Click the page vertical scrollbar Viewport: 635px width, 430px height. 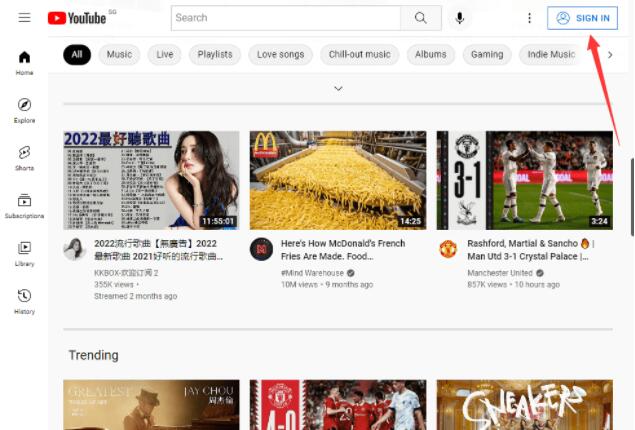tap(632, 197)
